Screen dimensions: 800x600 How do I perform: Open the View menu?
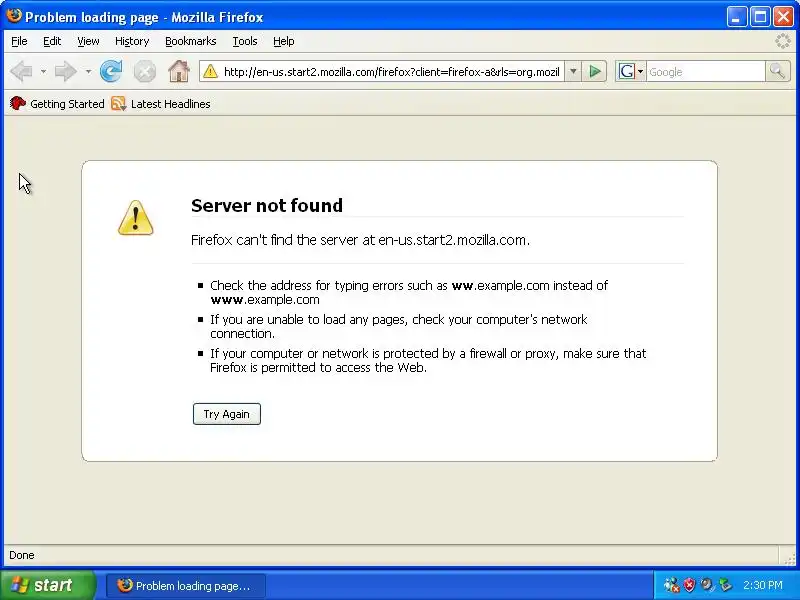[88, 41]
